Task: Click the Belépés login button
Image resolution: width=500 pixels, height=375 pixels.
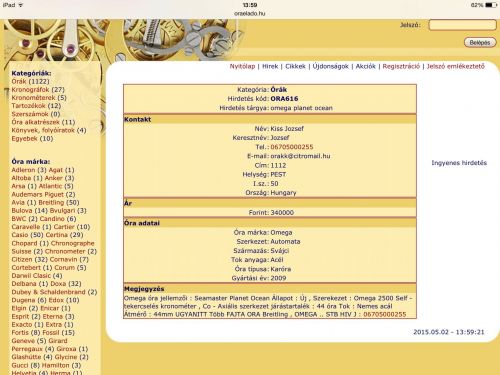Action: [x=480, y=43]
